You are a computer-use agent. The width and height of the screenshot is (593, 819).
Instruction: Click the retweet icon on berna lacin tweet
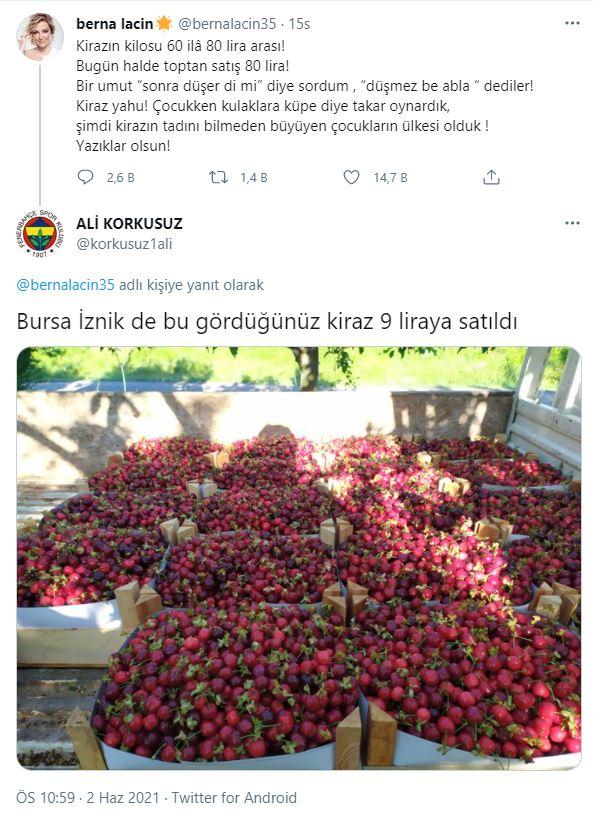point(218,178)
